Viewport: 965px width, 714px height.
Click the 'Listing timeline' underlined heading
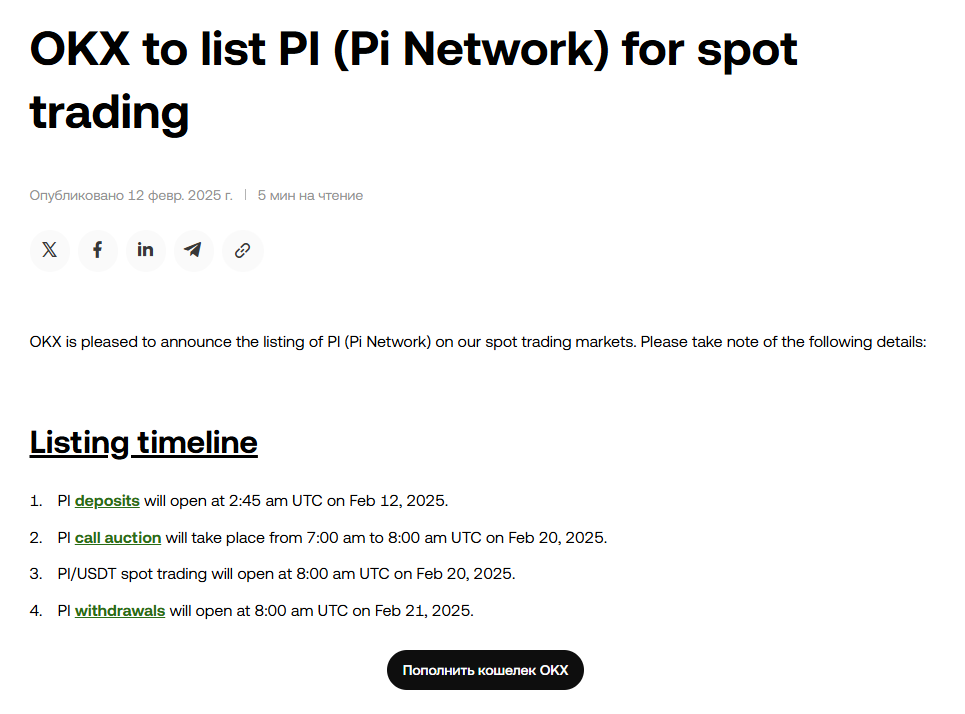(143, 443)
